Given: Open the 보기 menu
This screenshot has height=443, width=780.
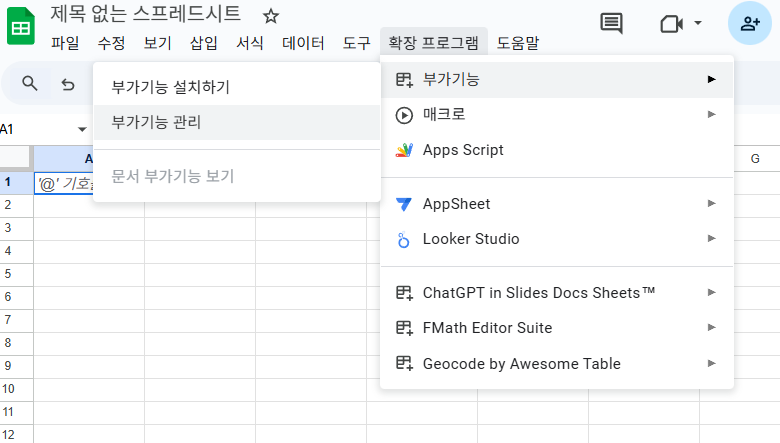Looking at the screenshot, I should 158,43.
